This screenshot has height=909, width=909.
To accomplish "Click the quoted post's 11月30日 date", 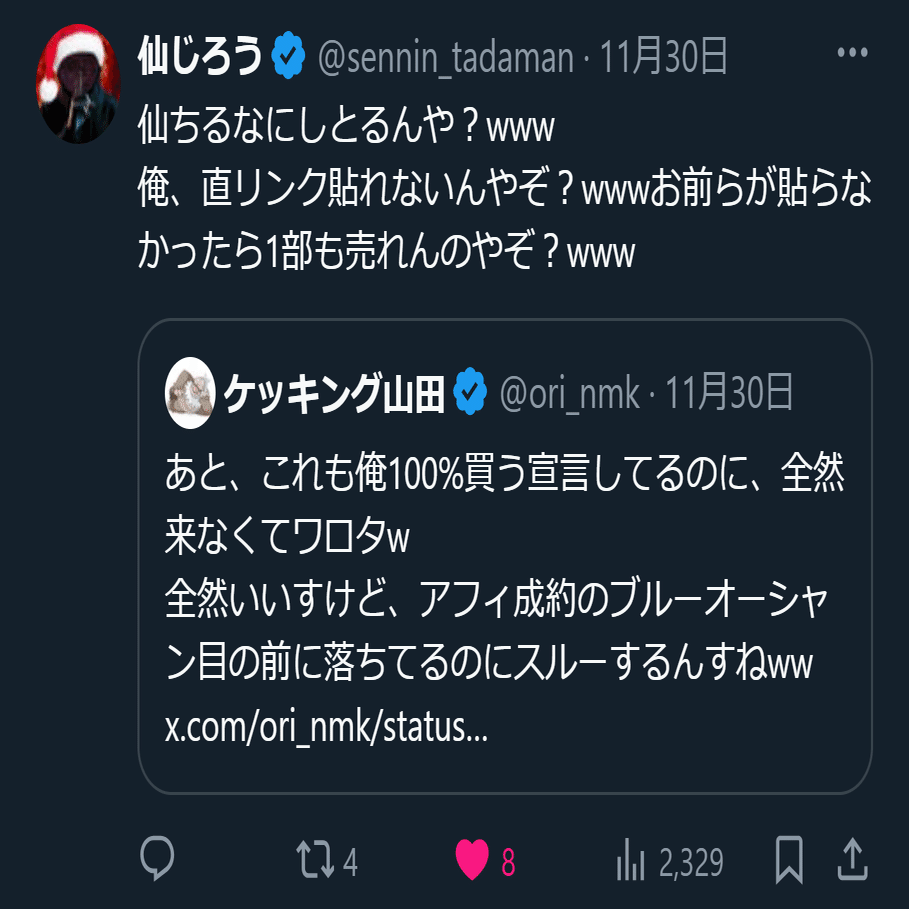I will (x=729, y=392).
